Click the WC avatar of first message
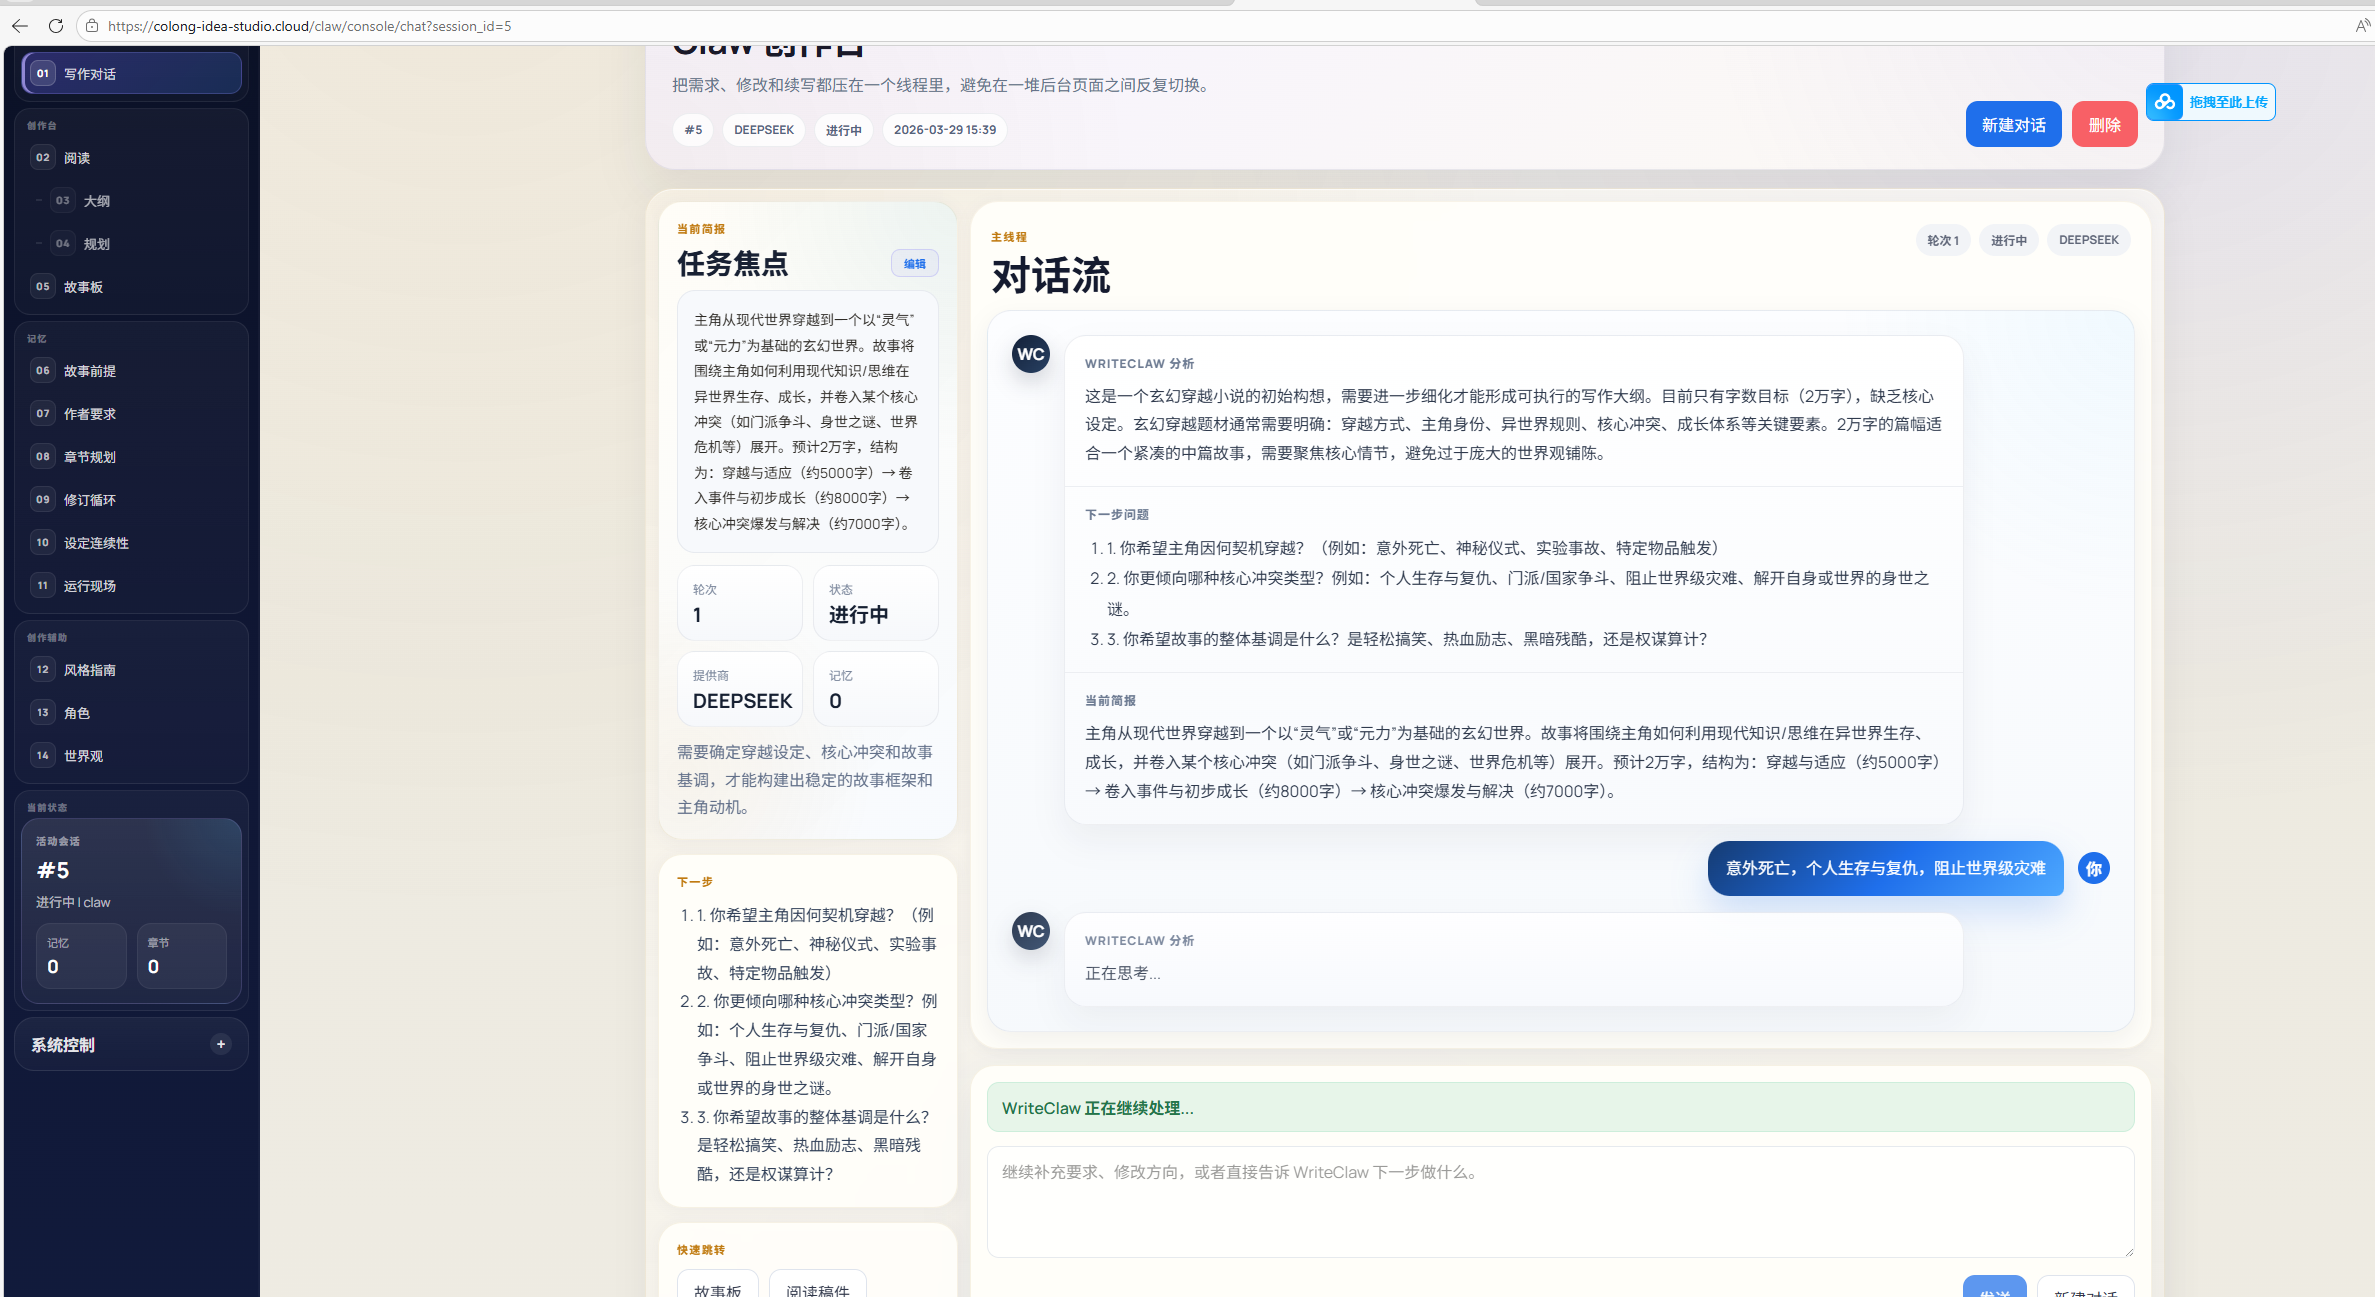The image size is (2375, 1297). (1030, 354)
